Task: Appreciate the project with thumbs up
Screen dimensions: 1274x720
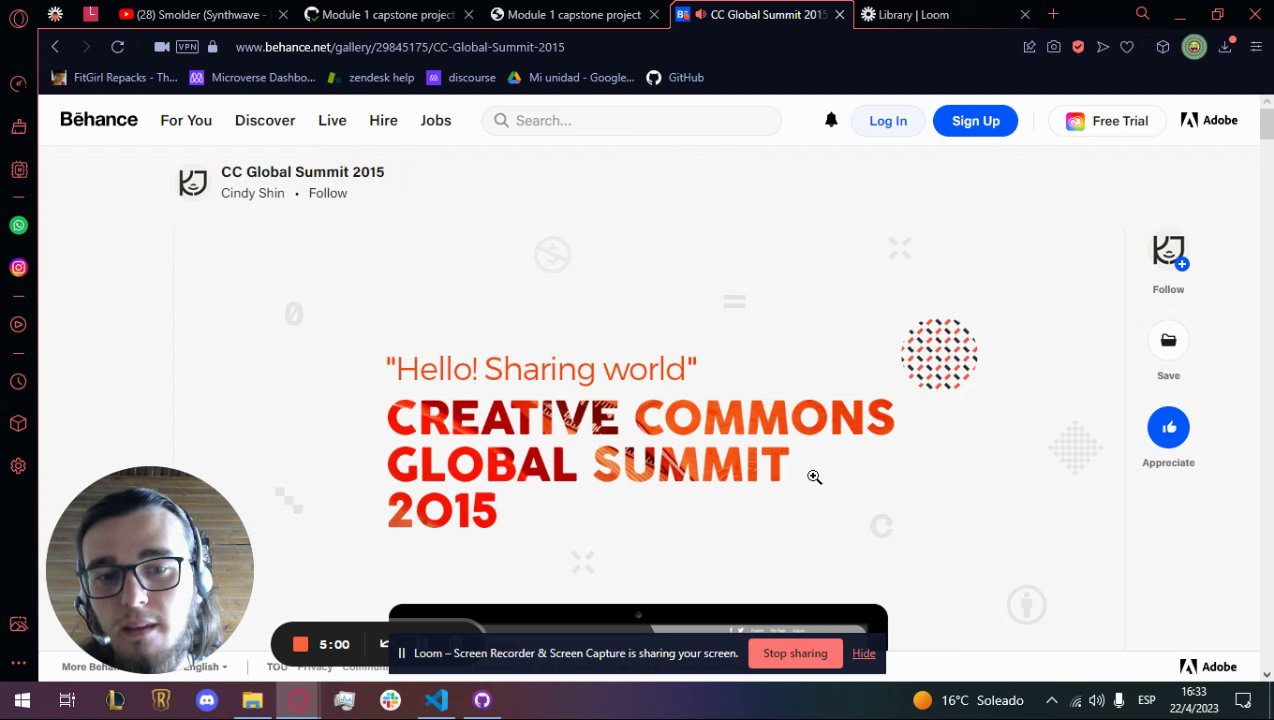Action: click(x=1168, y=428)
